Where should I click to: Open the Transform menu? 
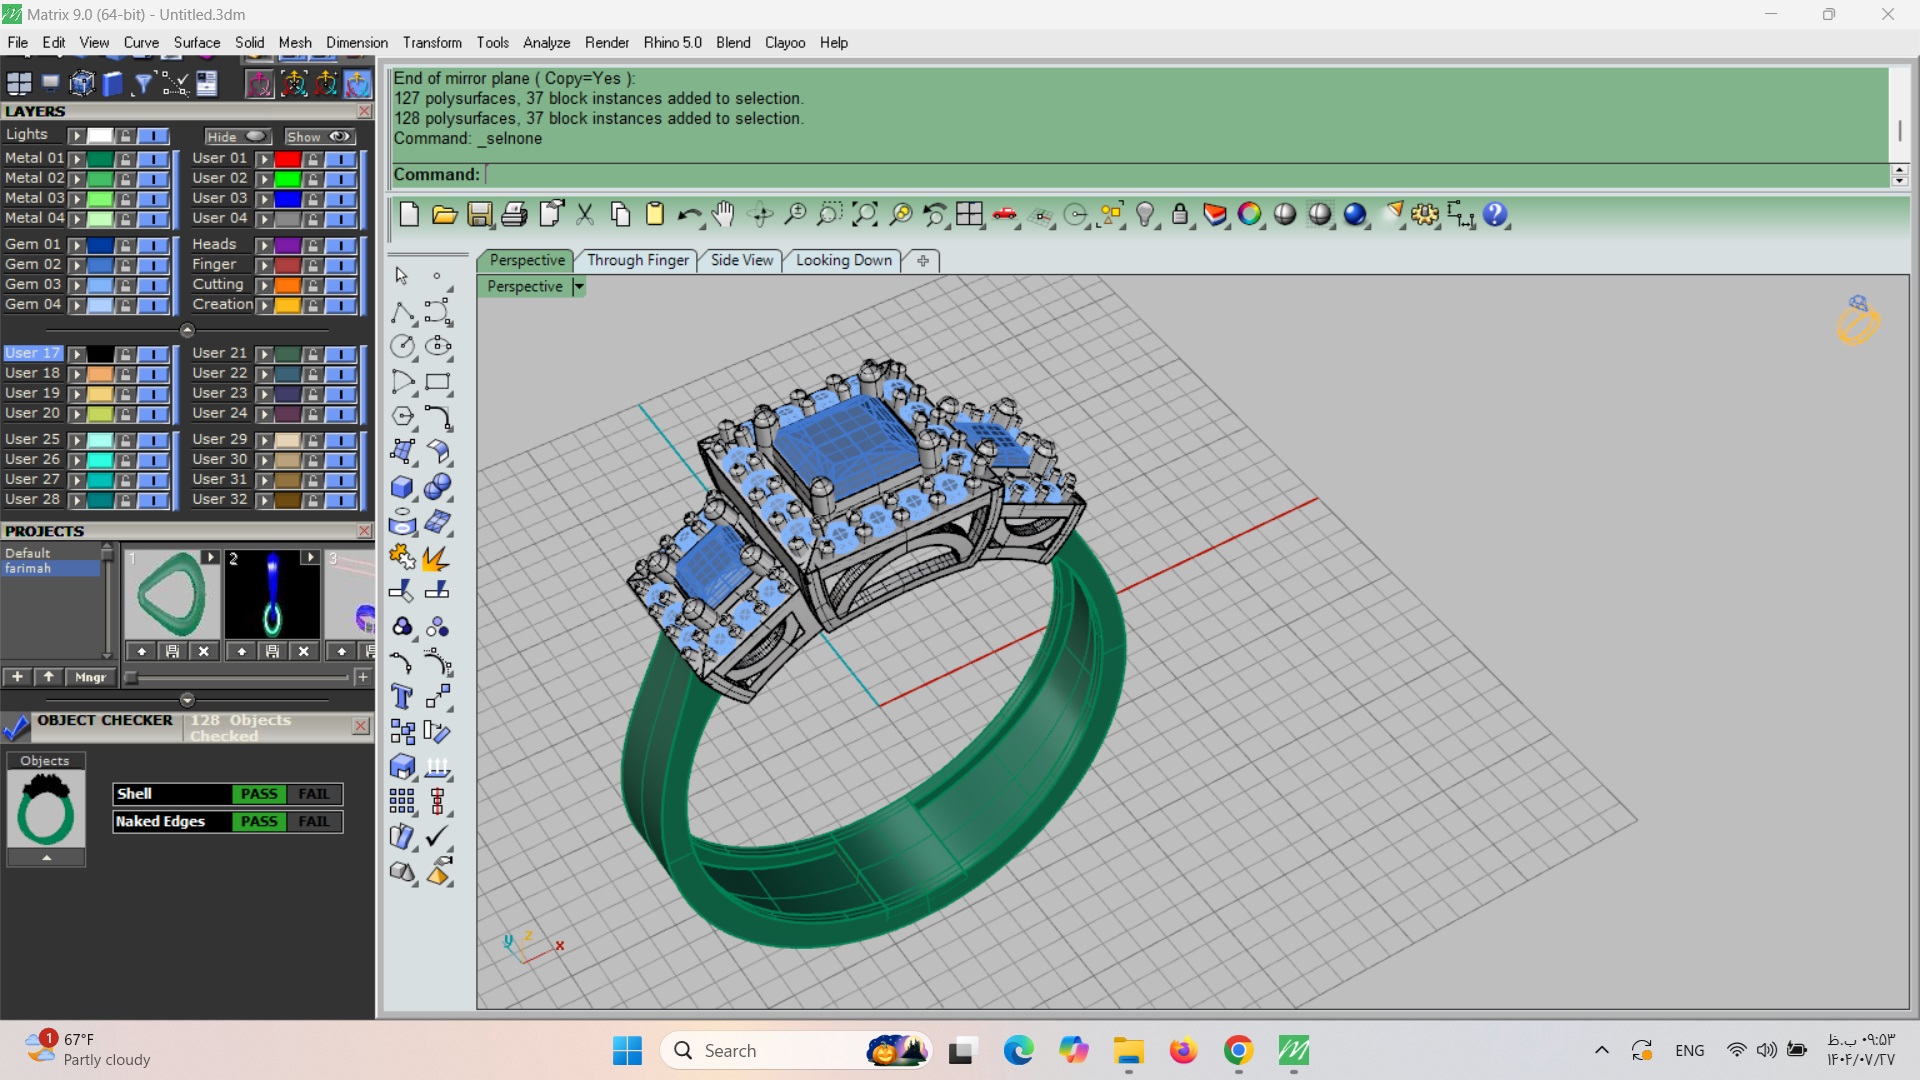click(432, 43)
